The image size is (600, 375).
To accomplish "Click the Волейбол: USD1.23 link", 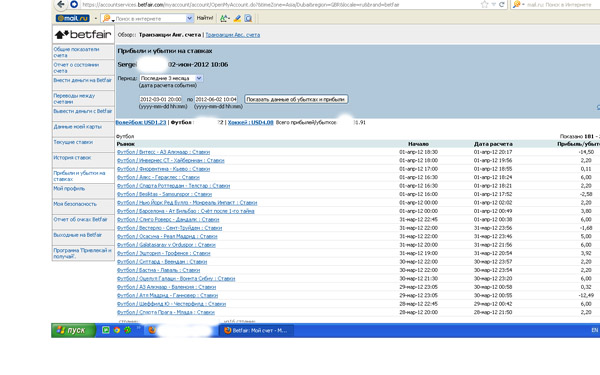I will (x=141, y=122).
